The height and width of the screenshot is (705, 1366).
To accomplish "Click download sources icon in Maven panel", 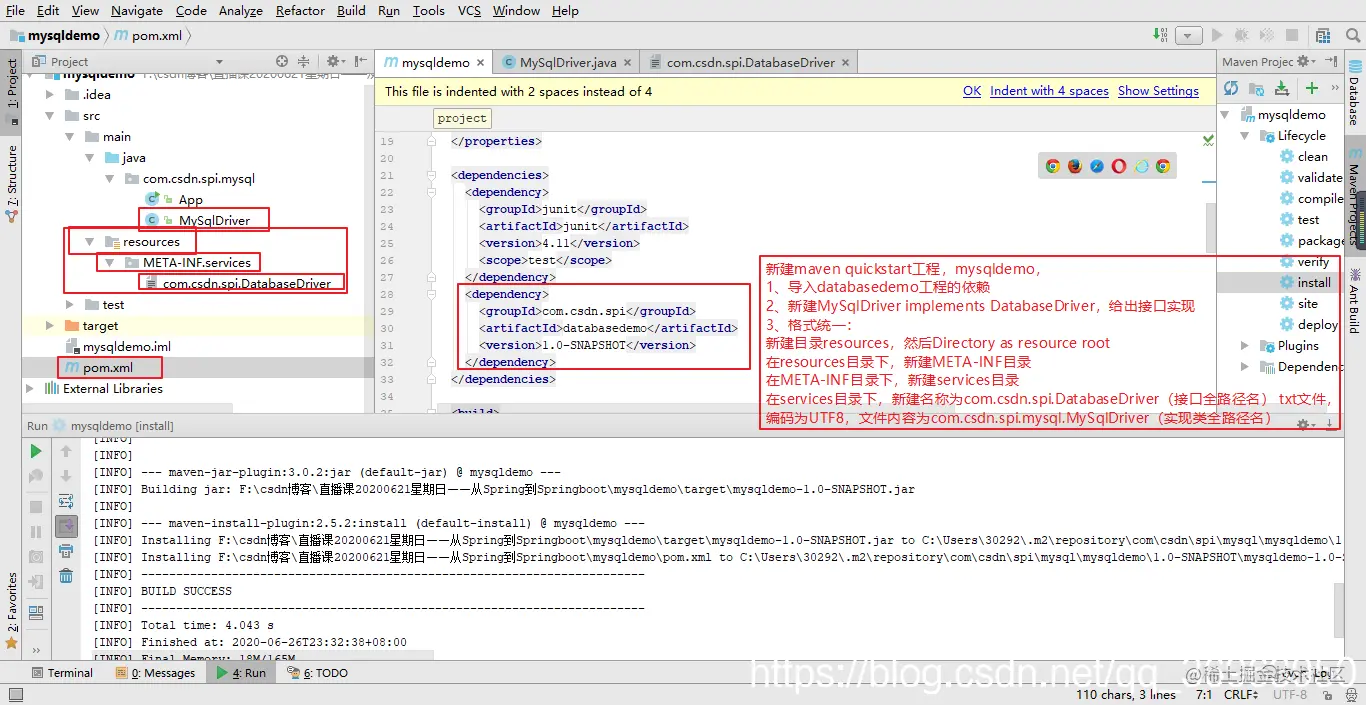I will pos(1282,89).
